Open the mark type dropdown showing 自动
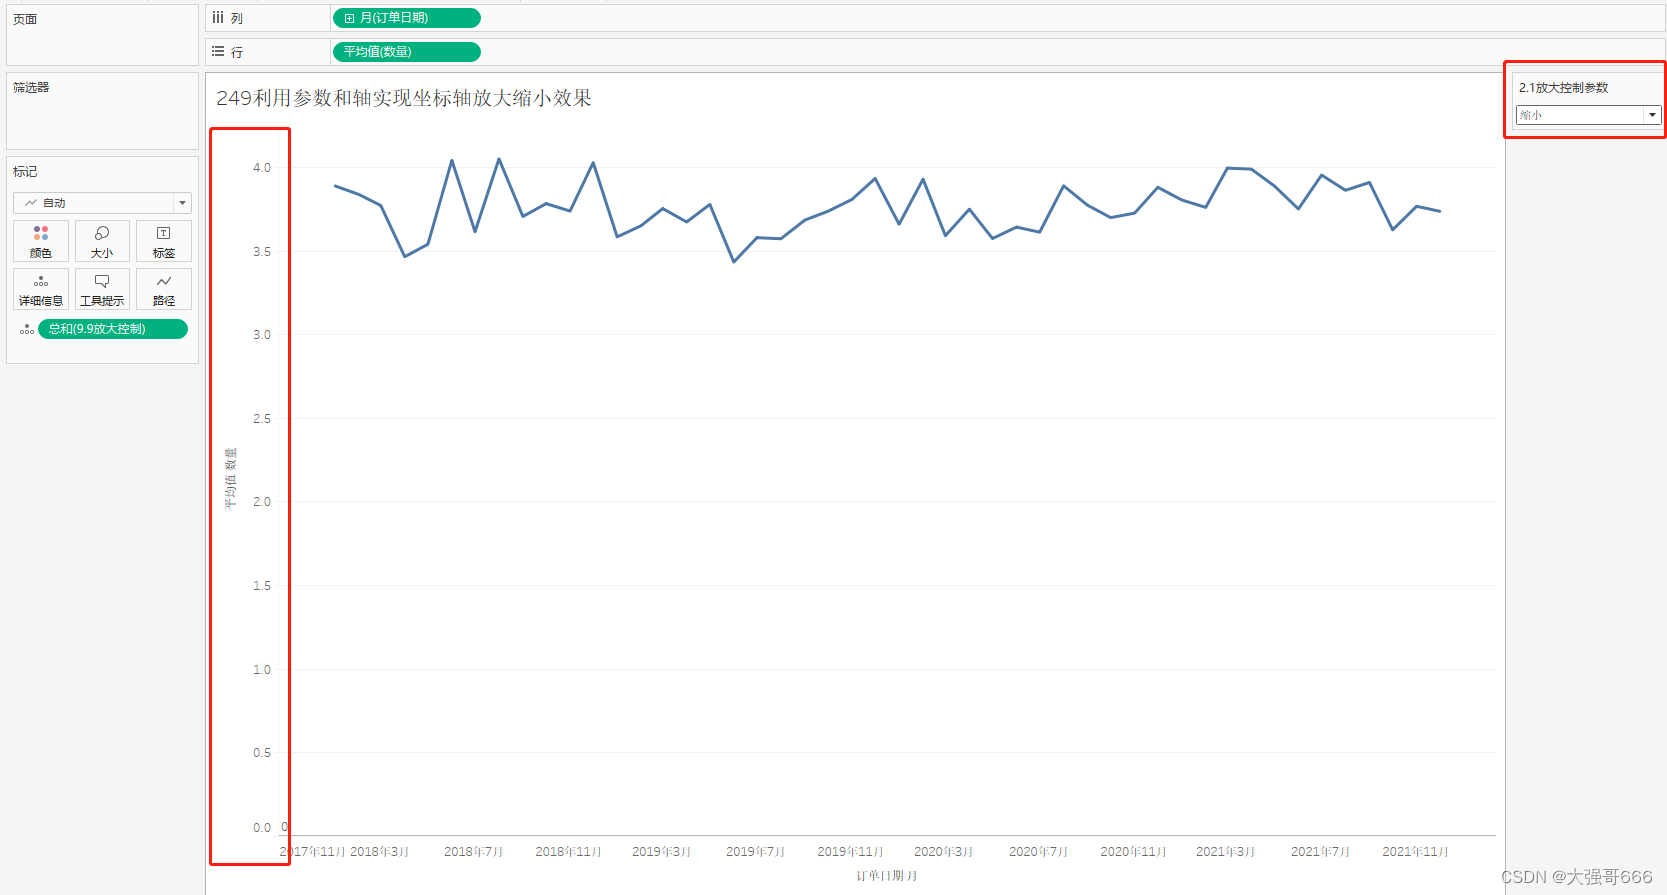Screen dimensions: 1667x895 coord(102,203)
